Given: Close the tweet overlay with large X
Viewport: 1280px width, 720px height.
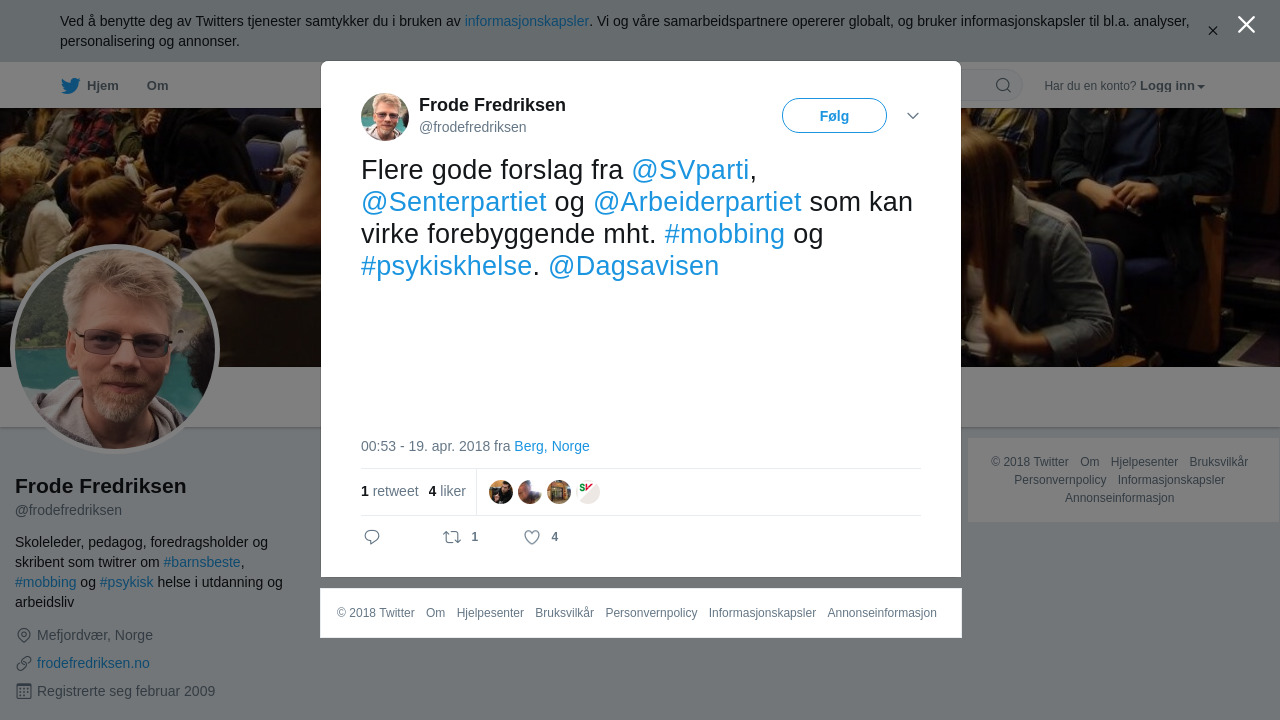Looking at the screenshot, I should 1246,24.
